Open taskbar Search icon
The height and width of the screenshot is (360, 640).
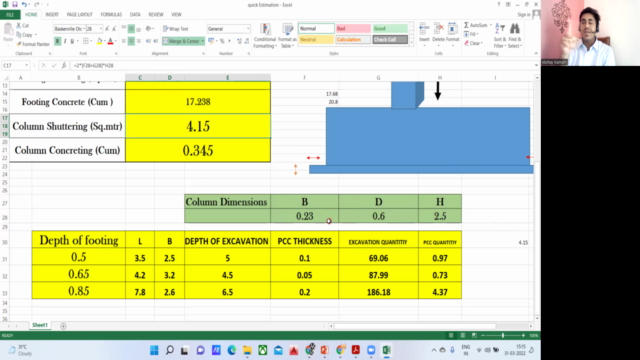(170, 350)
